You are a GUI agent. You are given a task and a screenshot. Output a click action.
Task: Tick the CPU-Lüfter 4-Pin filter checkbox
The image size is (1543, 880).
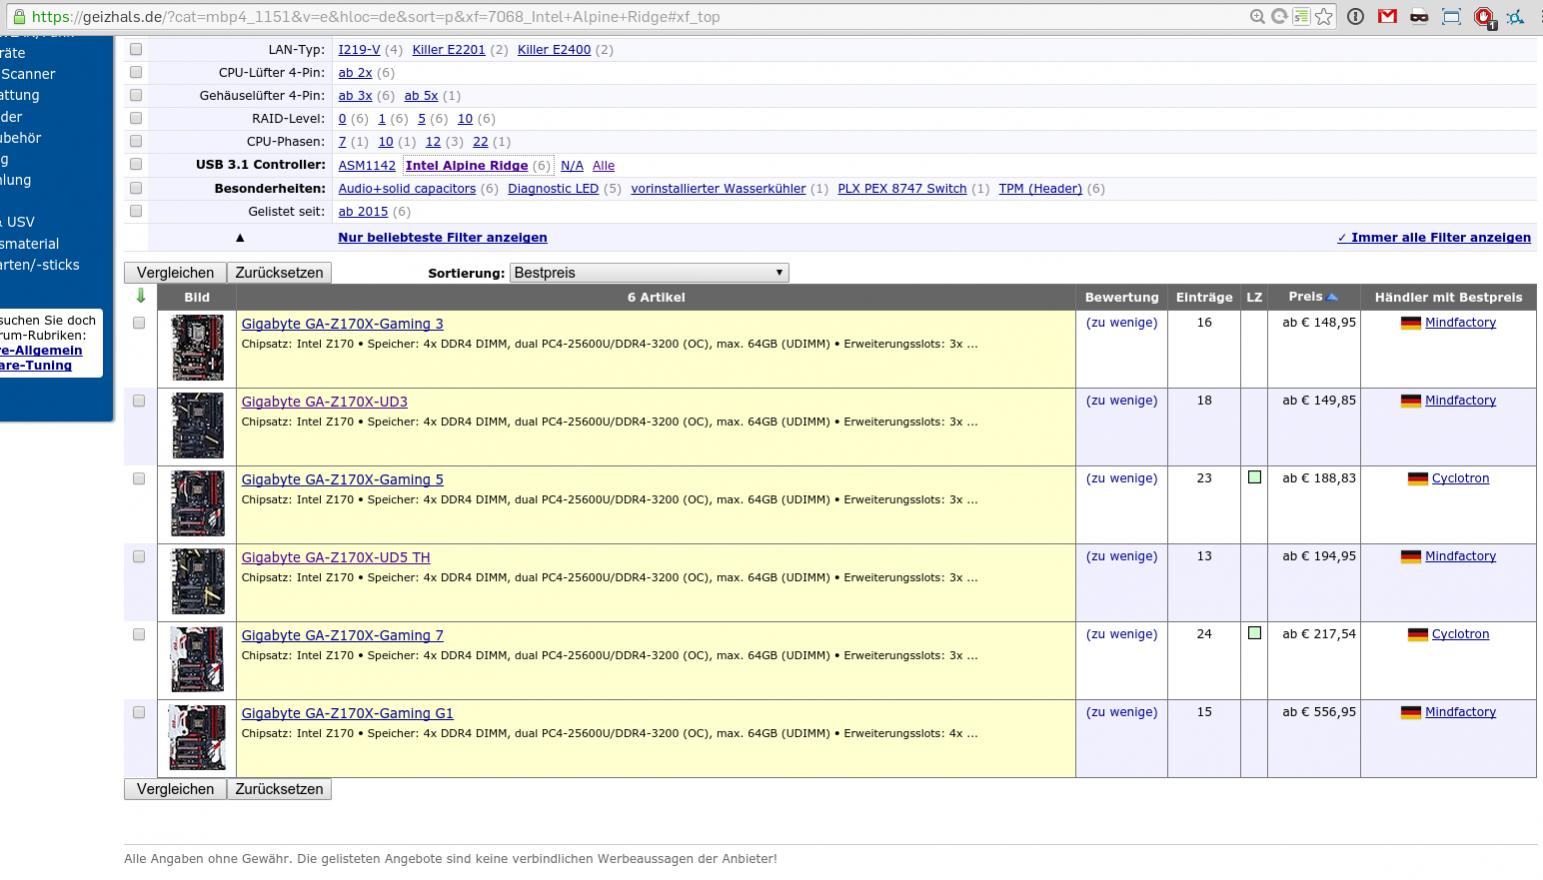pos(136,72)
